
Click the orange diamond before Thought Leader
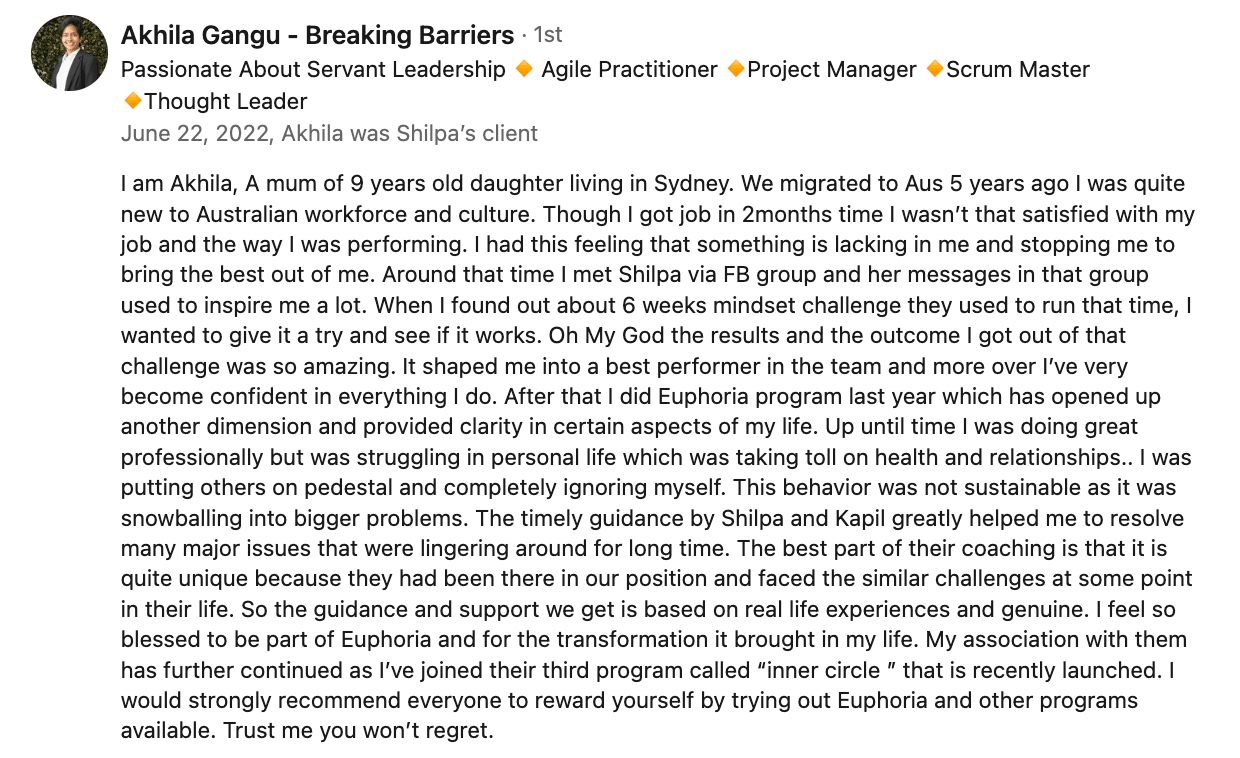coord(132,101)
